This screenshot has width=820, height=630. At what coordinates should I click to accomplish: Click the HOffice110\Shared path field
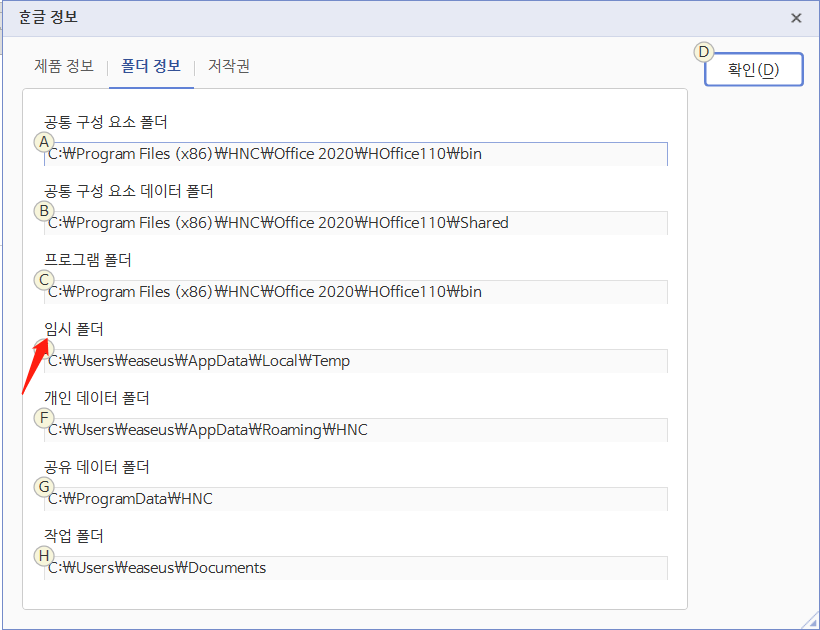(356, 223)
